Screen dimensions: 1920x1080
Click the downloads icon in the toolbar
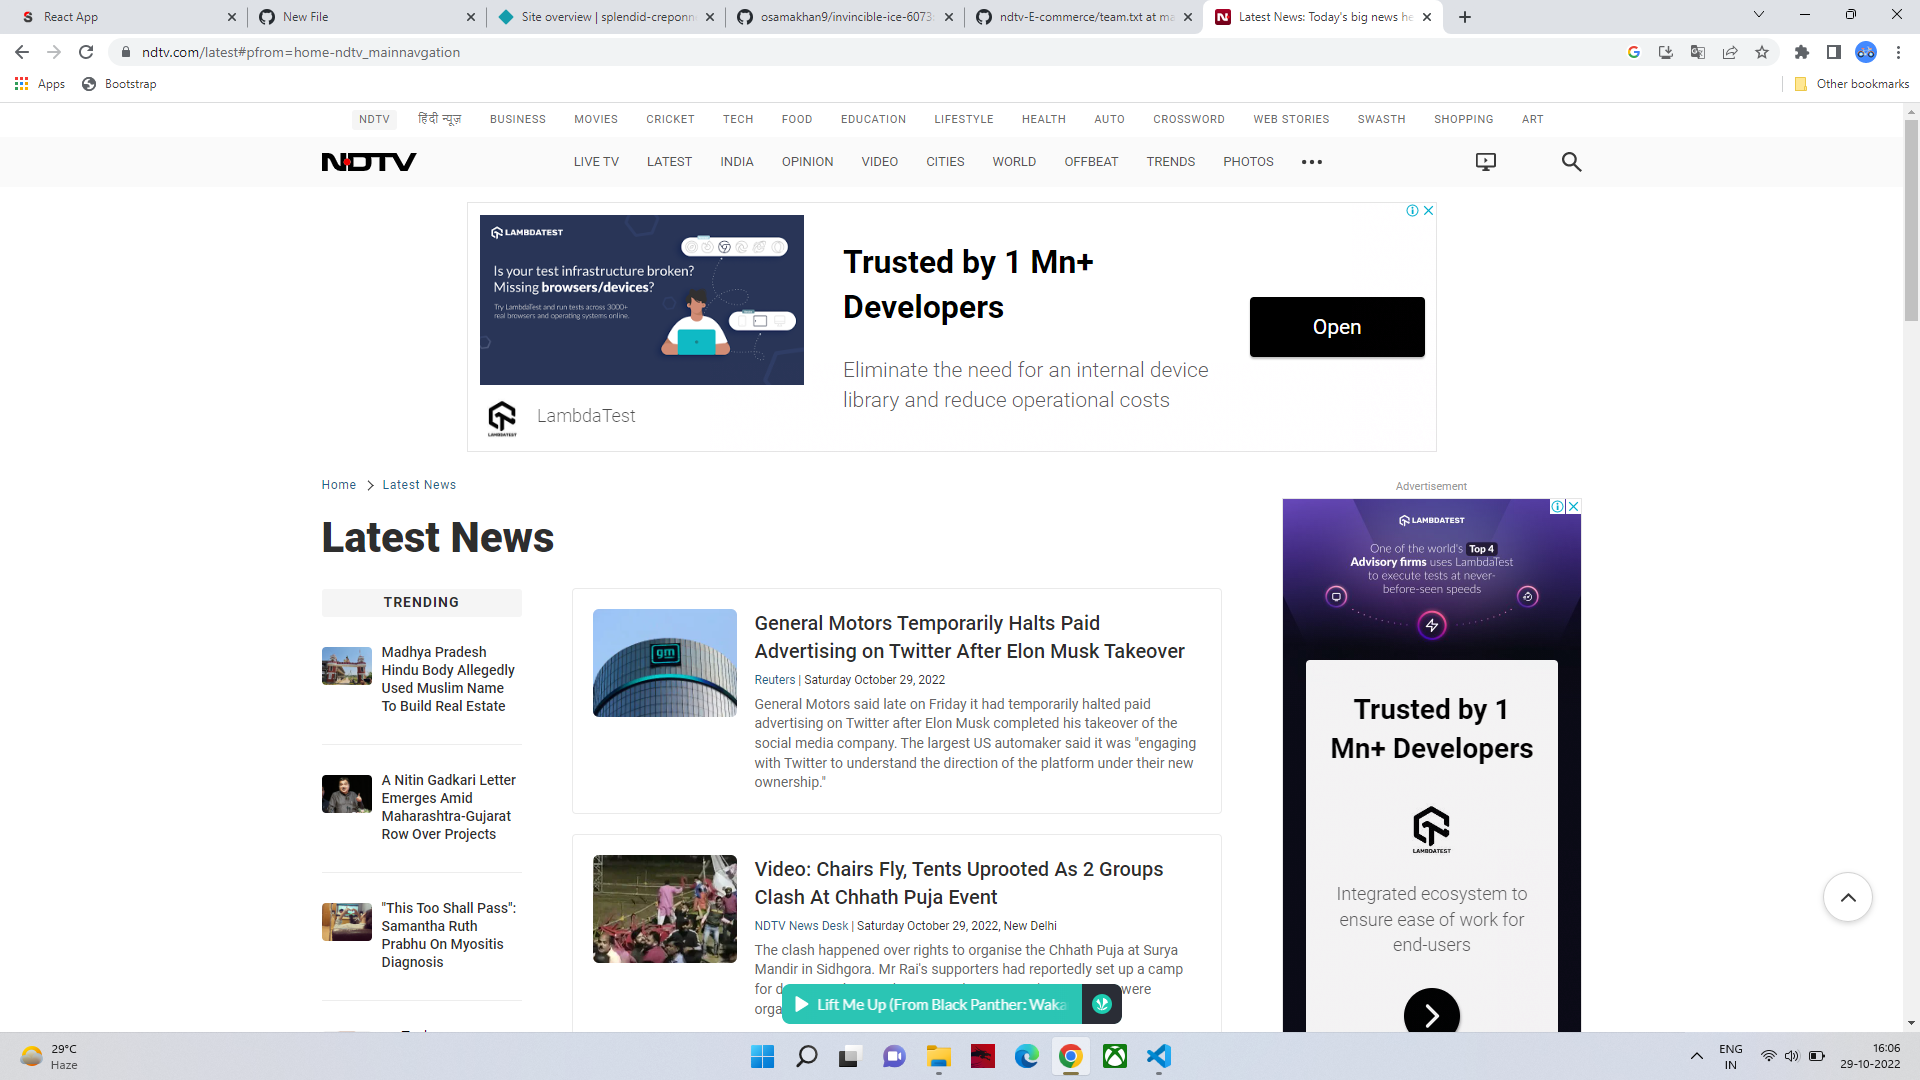click(x=1665, y=52)
